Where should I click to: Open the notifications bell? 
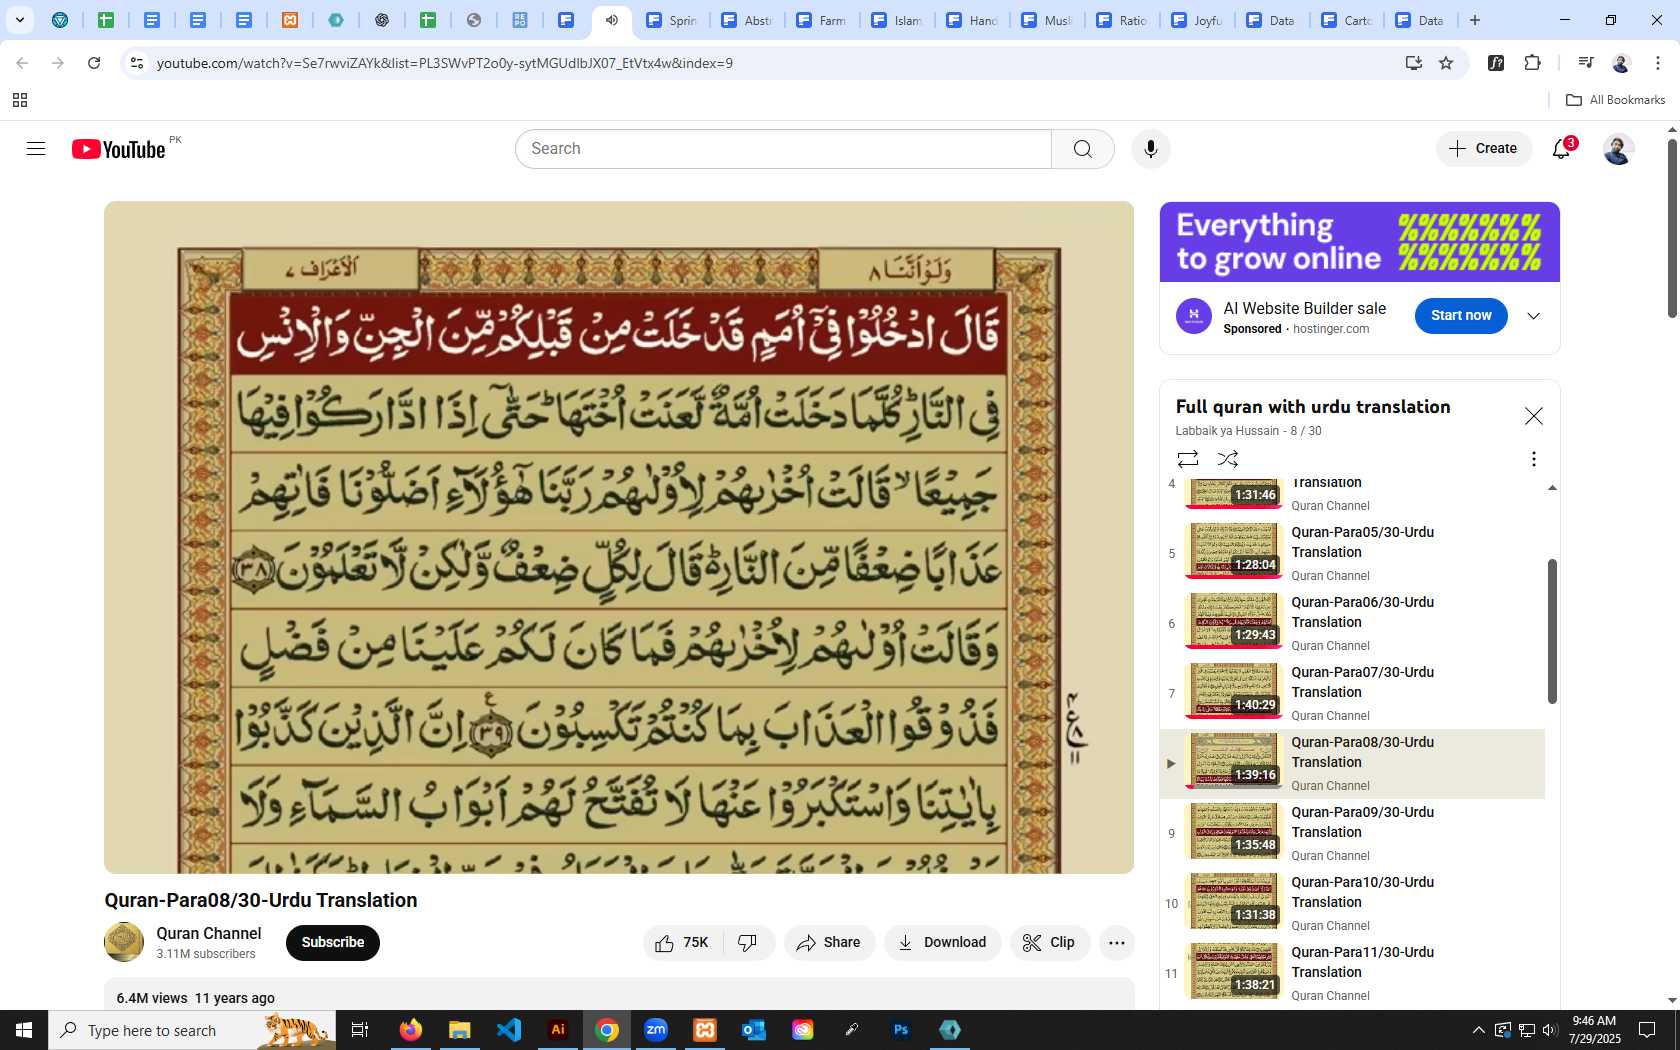(1561, 149)
